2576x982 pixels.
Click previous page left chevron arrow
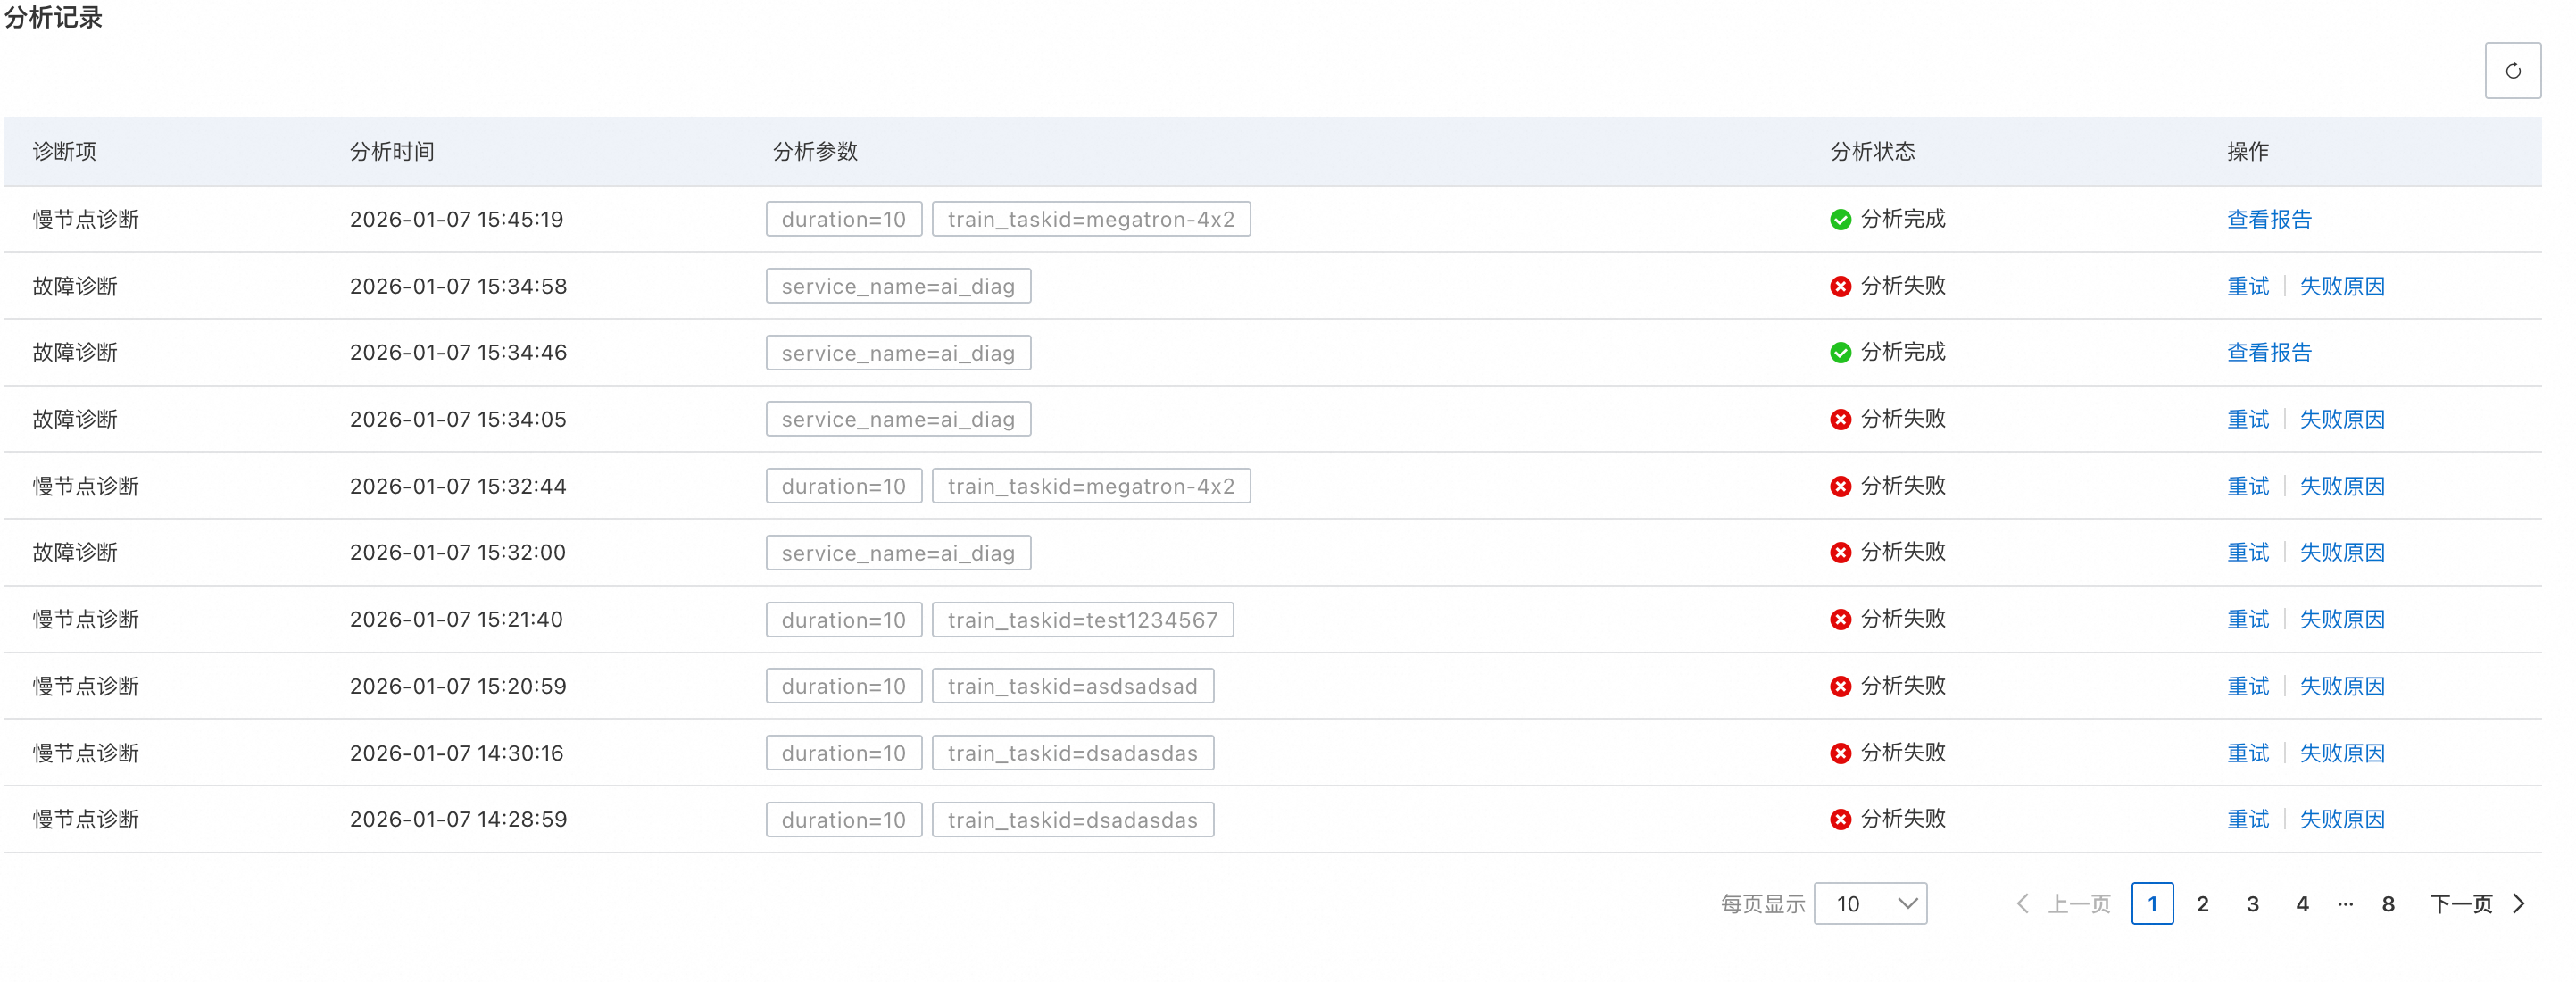2022,904
